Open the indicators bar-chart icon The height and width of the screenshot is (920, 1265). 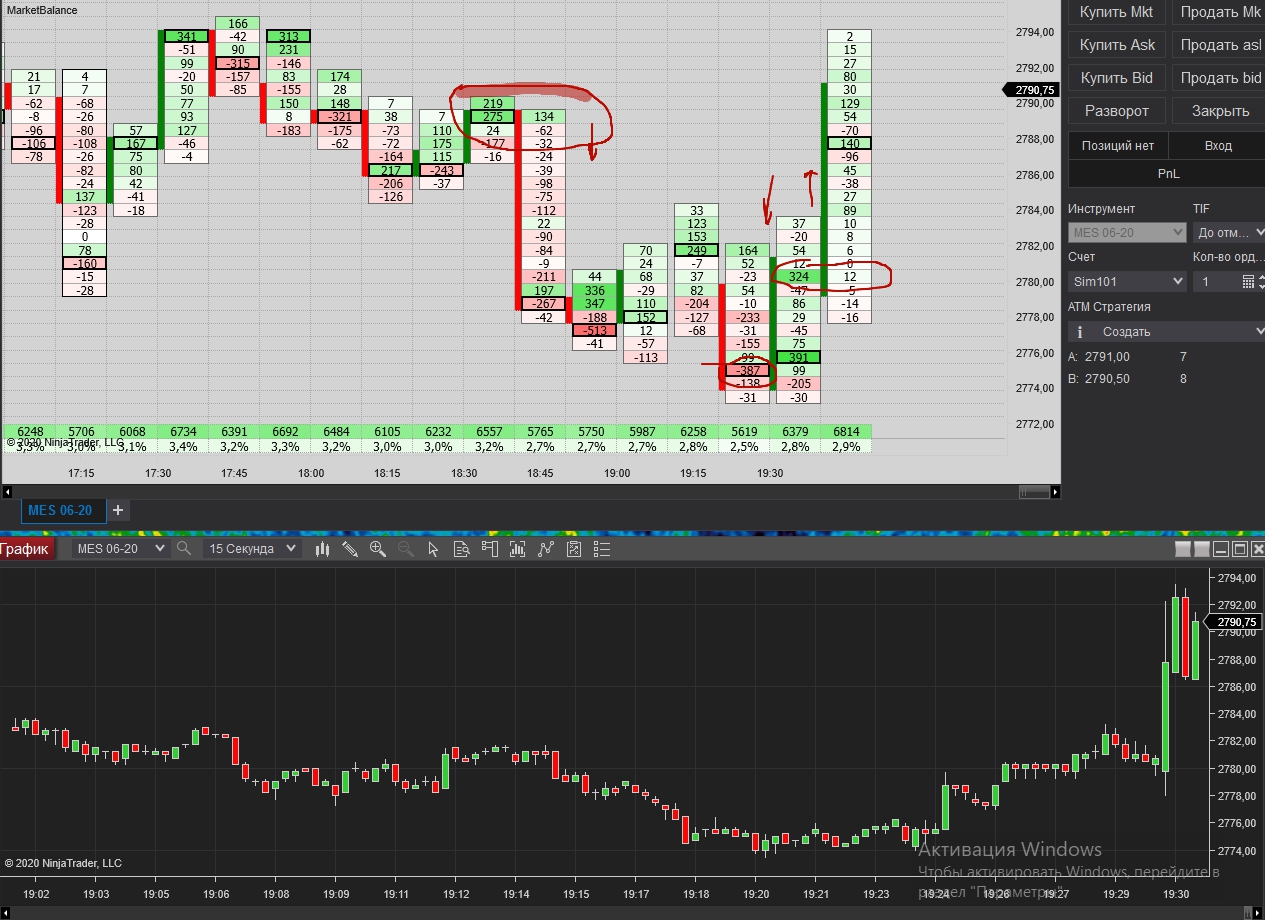[x=517, y=549]
